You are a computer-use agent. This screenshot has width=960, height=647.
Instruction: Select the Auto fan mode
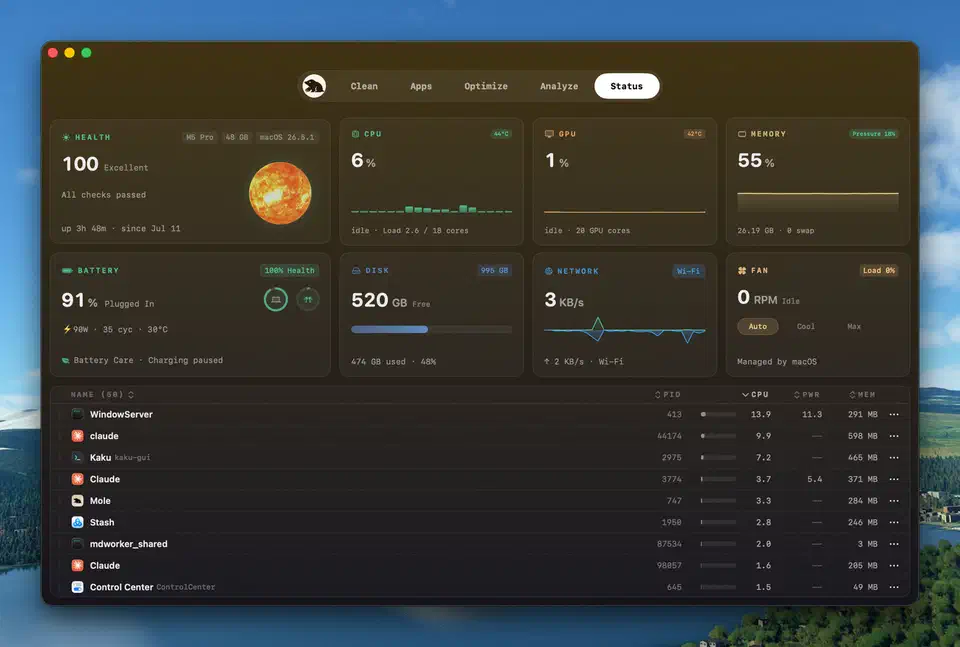pyautogui.click(x=758, y=326)
